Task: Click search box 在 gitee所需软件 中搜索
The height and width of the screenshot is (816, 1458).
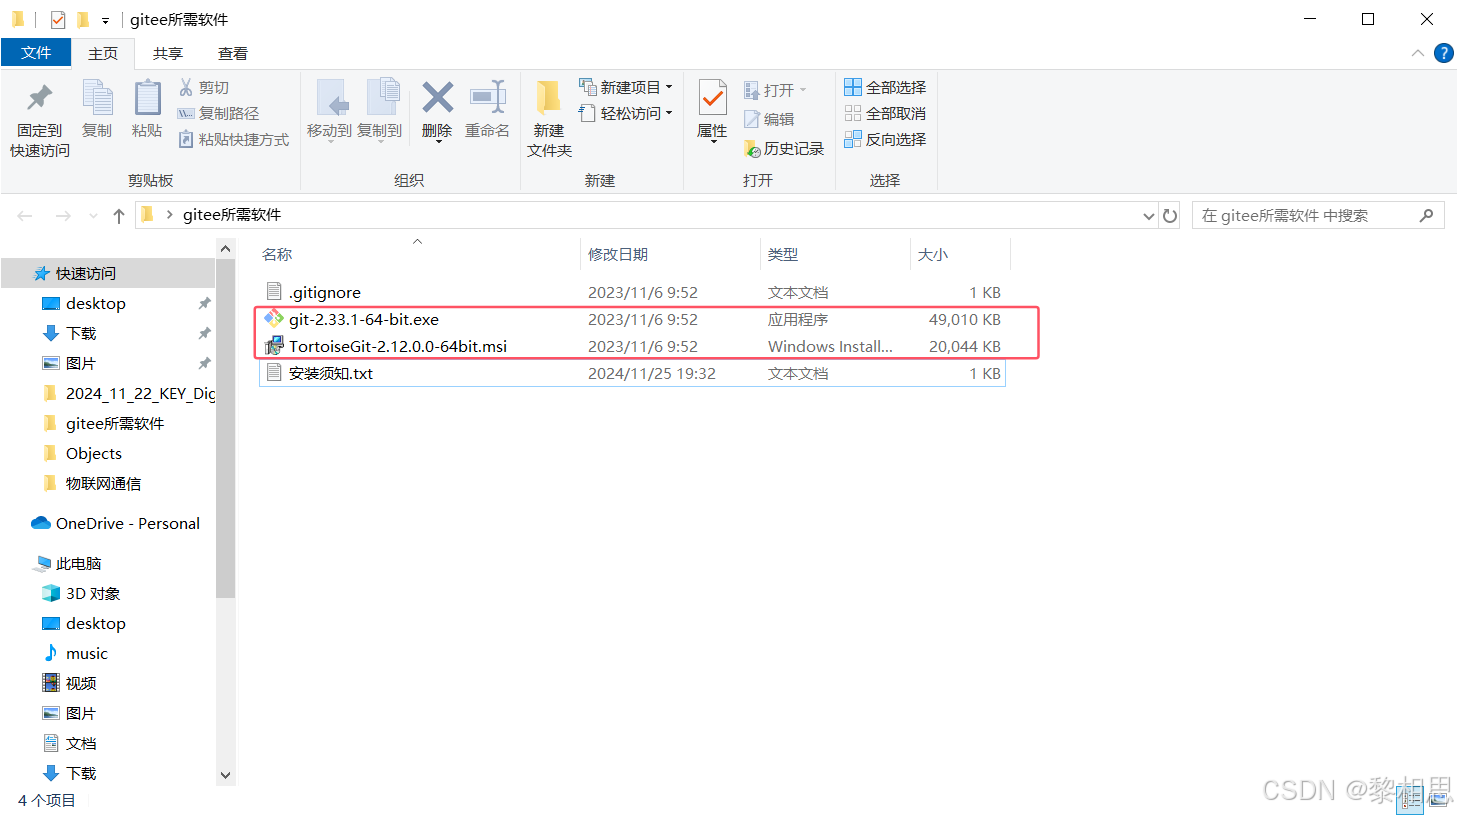Action: 1318,216
